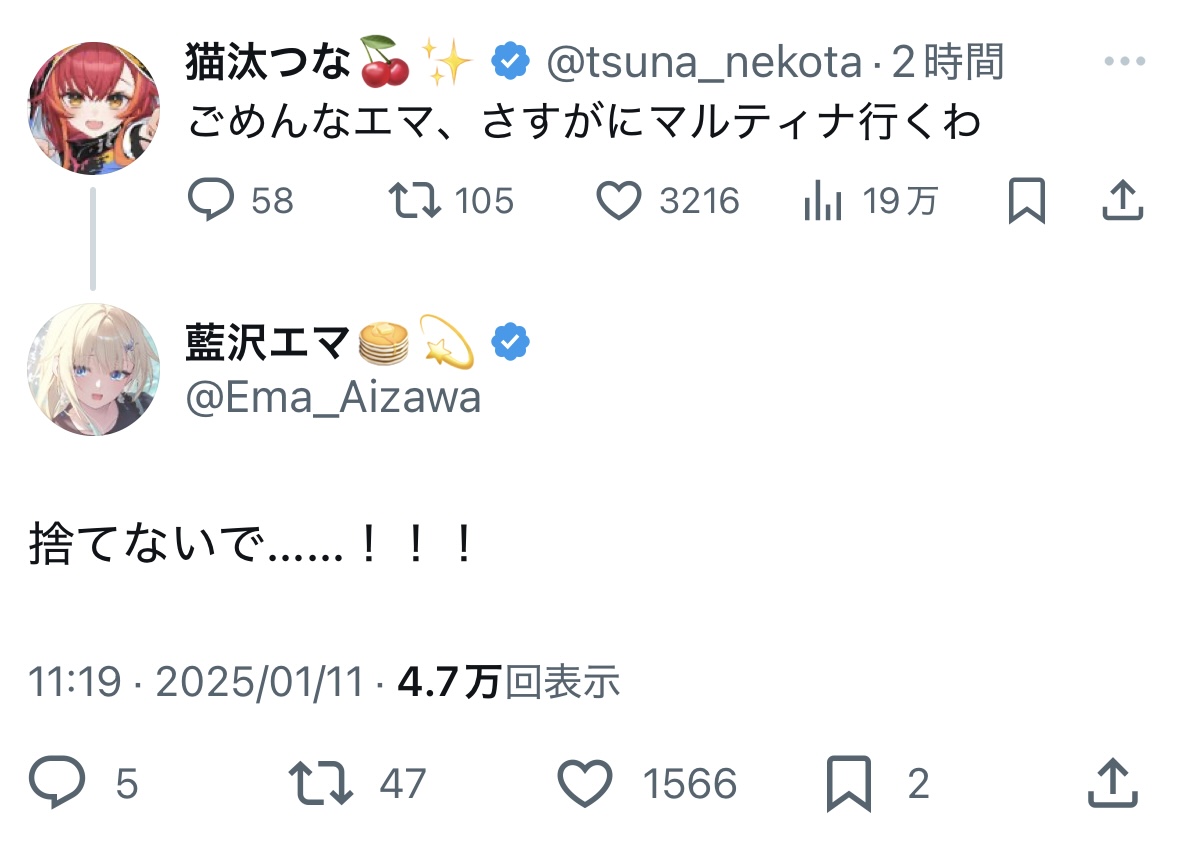The image size is (1179, 854).
Task: Retweet 猫汰つな's post
Action: click(x=415, y=202)
